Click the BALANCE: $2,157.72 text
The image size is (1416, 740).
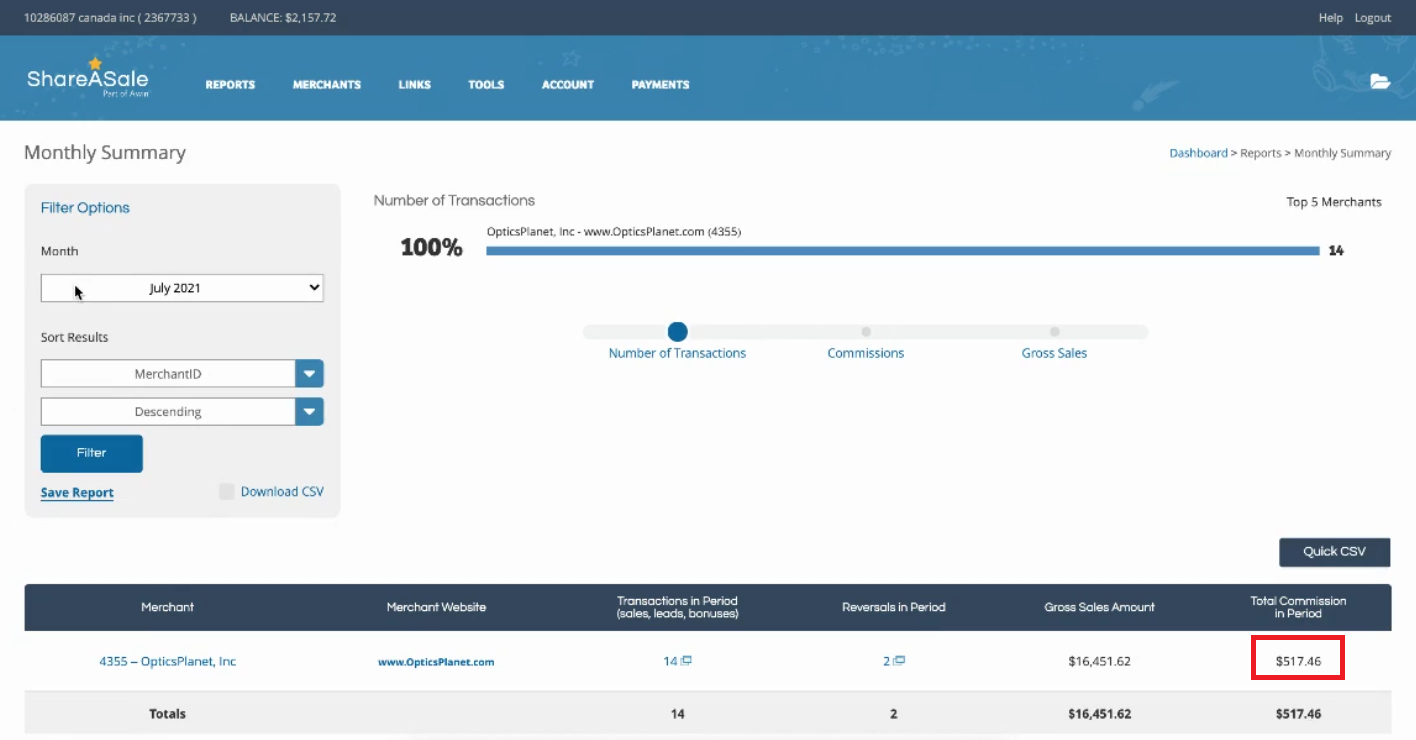click(x=283, y=18)
